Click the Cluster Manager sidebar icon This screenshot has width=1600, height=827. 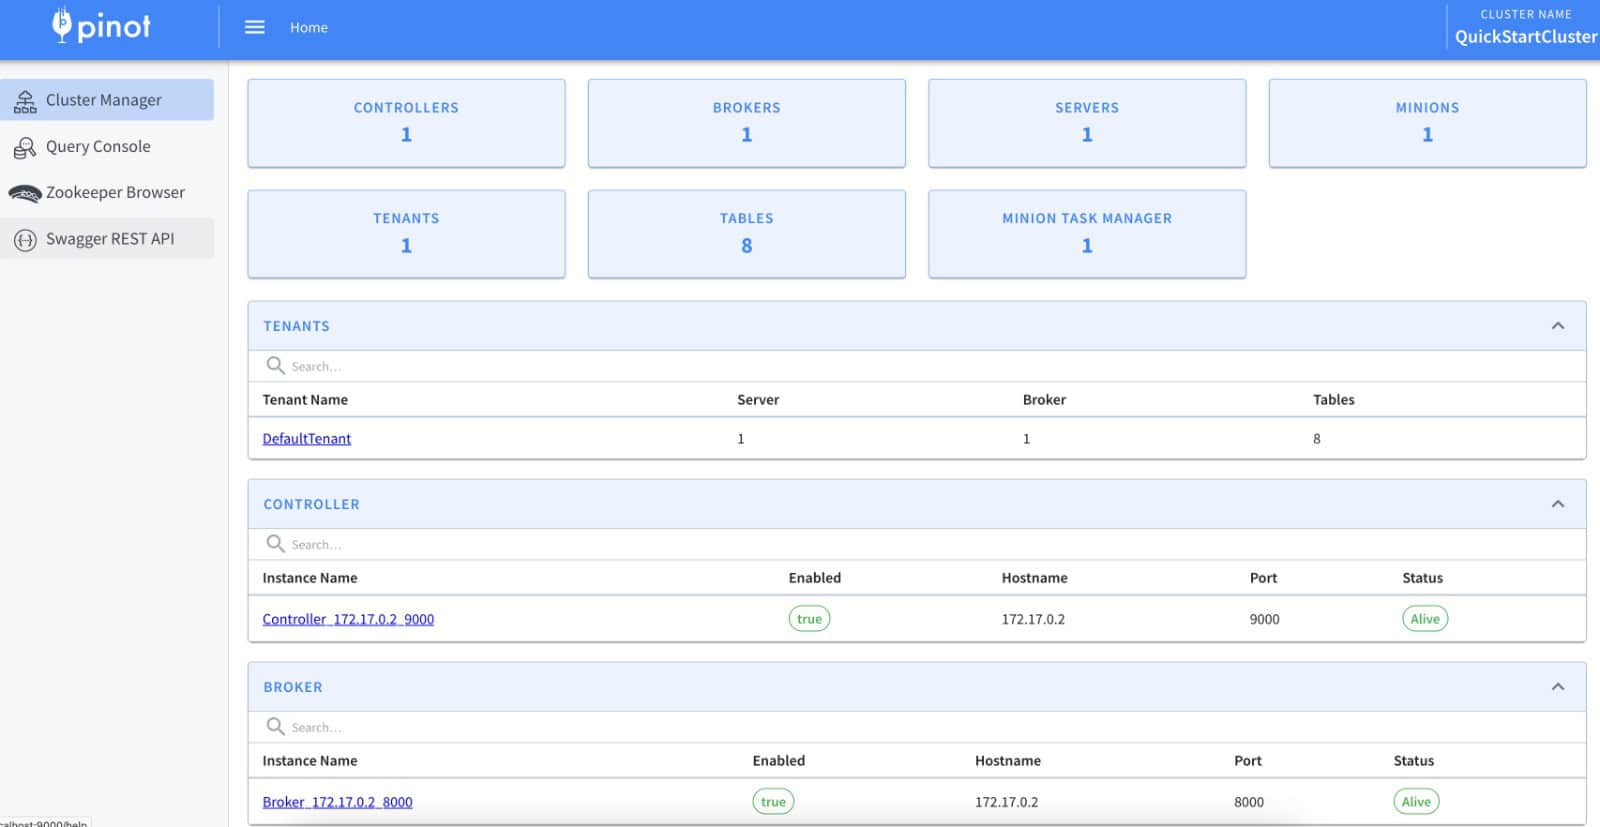point(25,100)
